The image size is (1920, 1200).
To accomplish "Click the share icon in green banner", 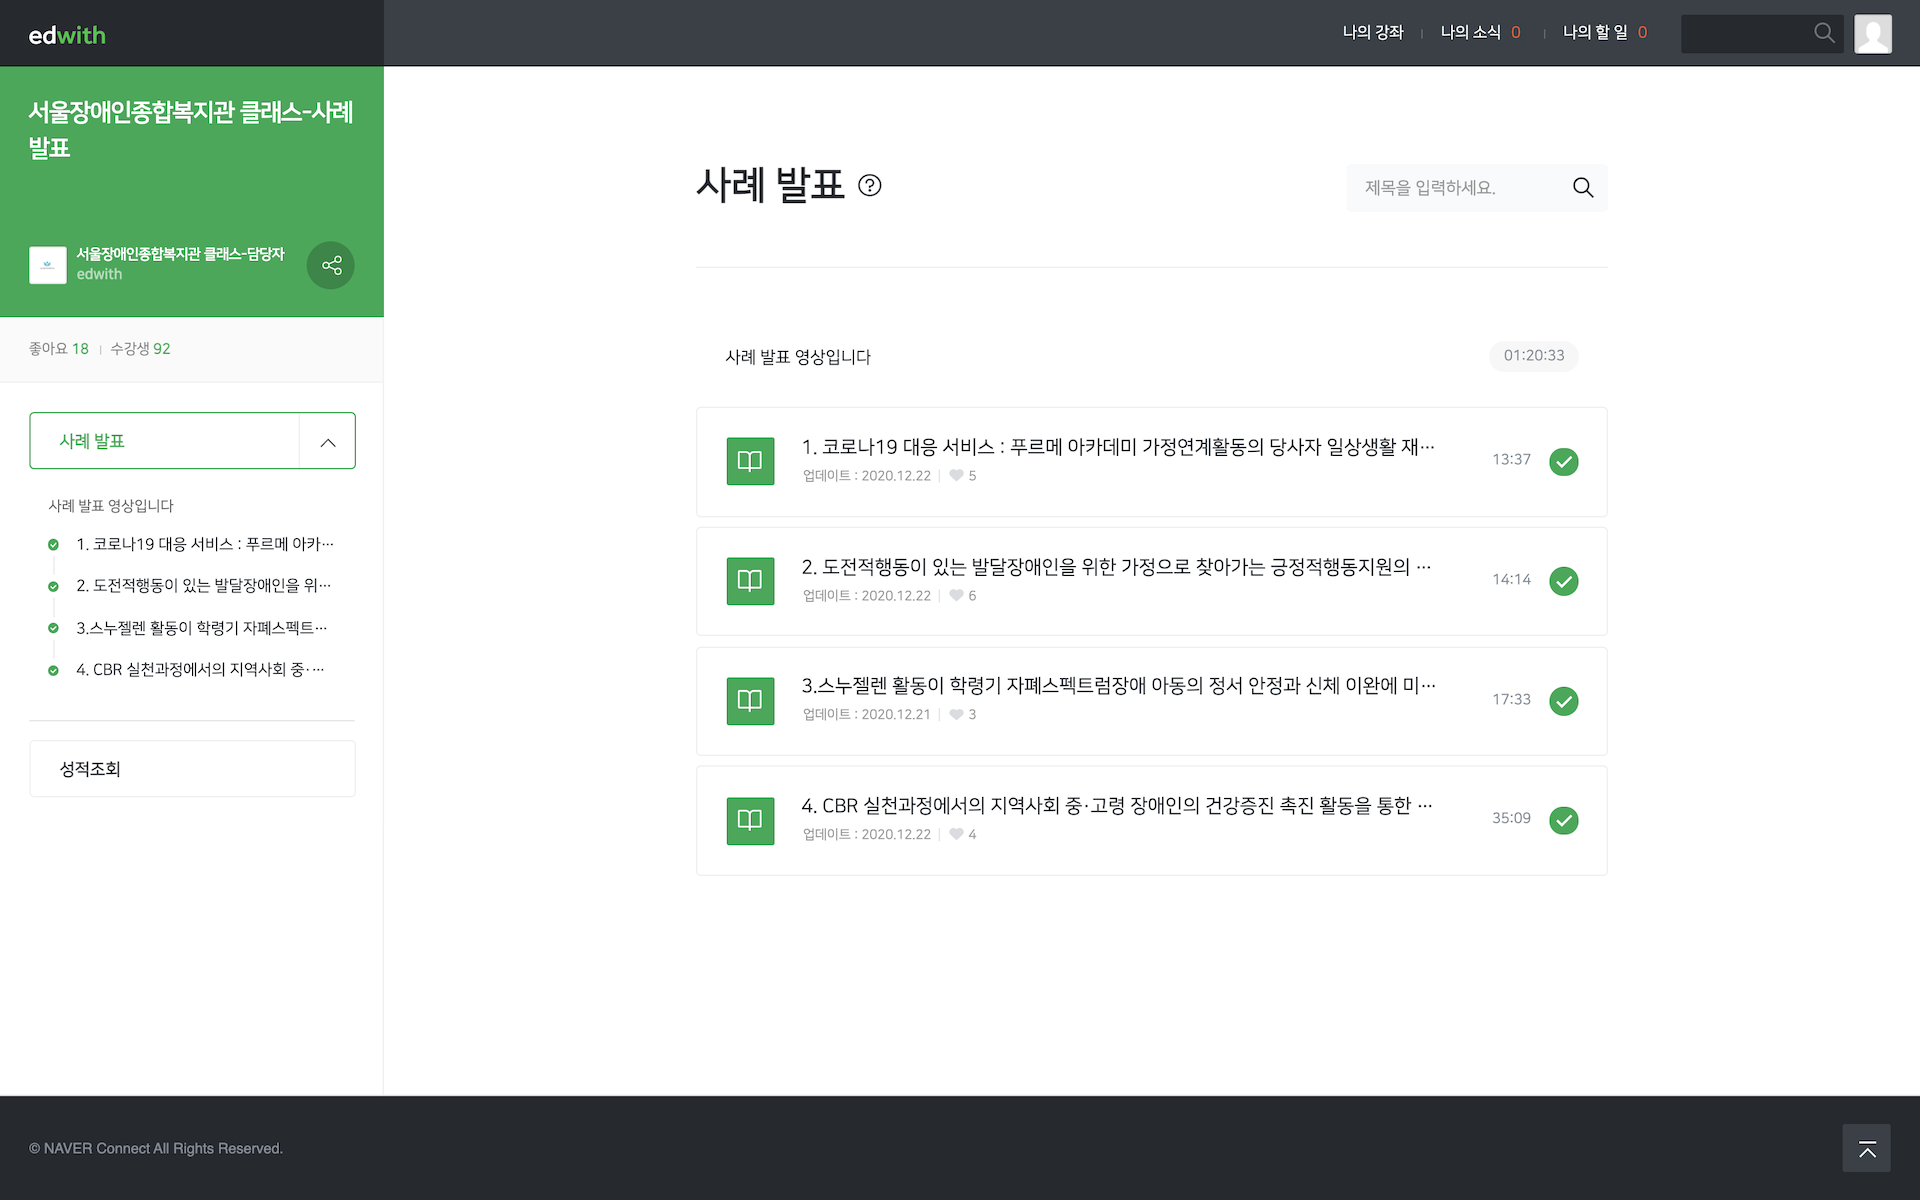I will click(331, 265).
